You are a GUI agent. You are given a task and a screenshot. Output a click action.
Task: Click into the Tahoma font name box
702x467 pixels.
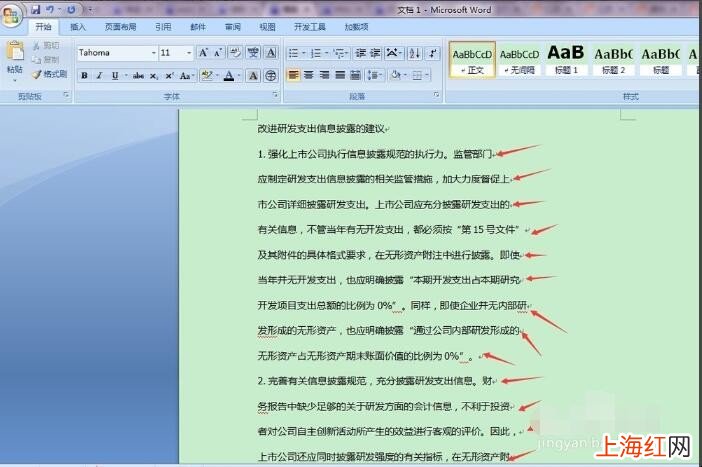coord(114,53)
